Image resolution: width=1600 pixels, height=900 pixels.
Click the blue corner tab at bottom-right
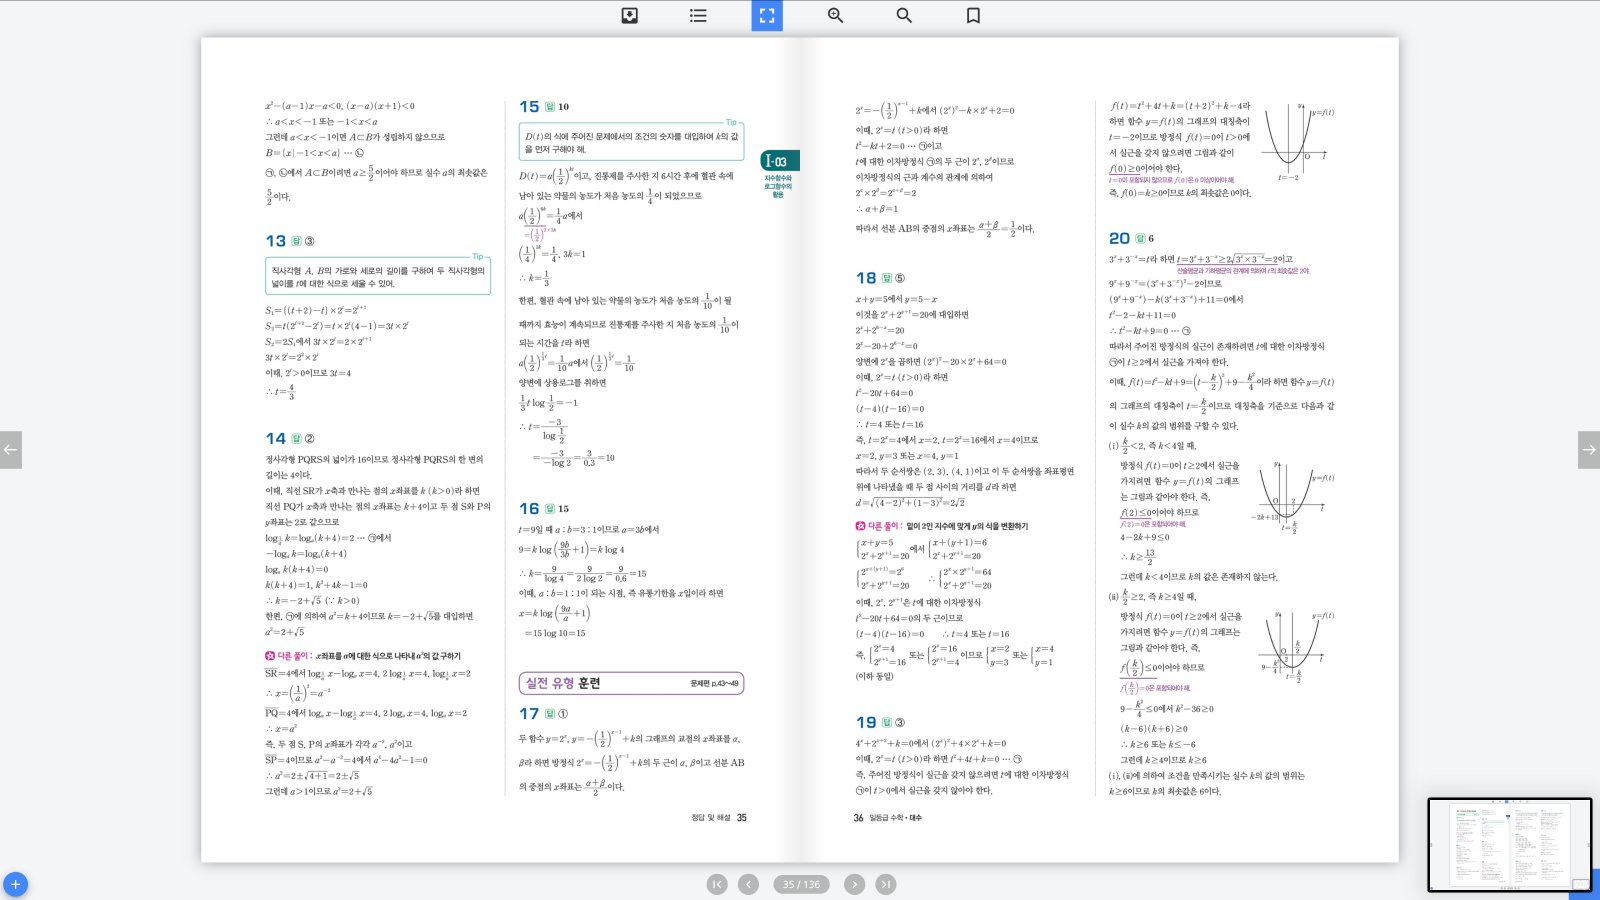[x=1585, y=887]
